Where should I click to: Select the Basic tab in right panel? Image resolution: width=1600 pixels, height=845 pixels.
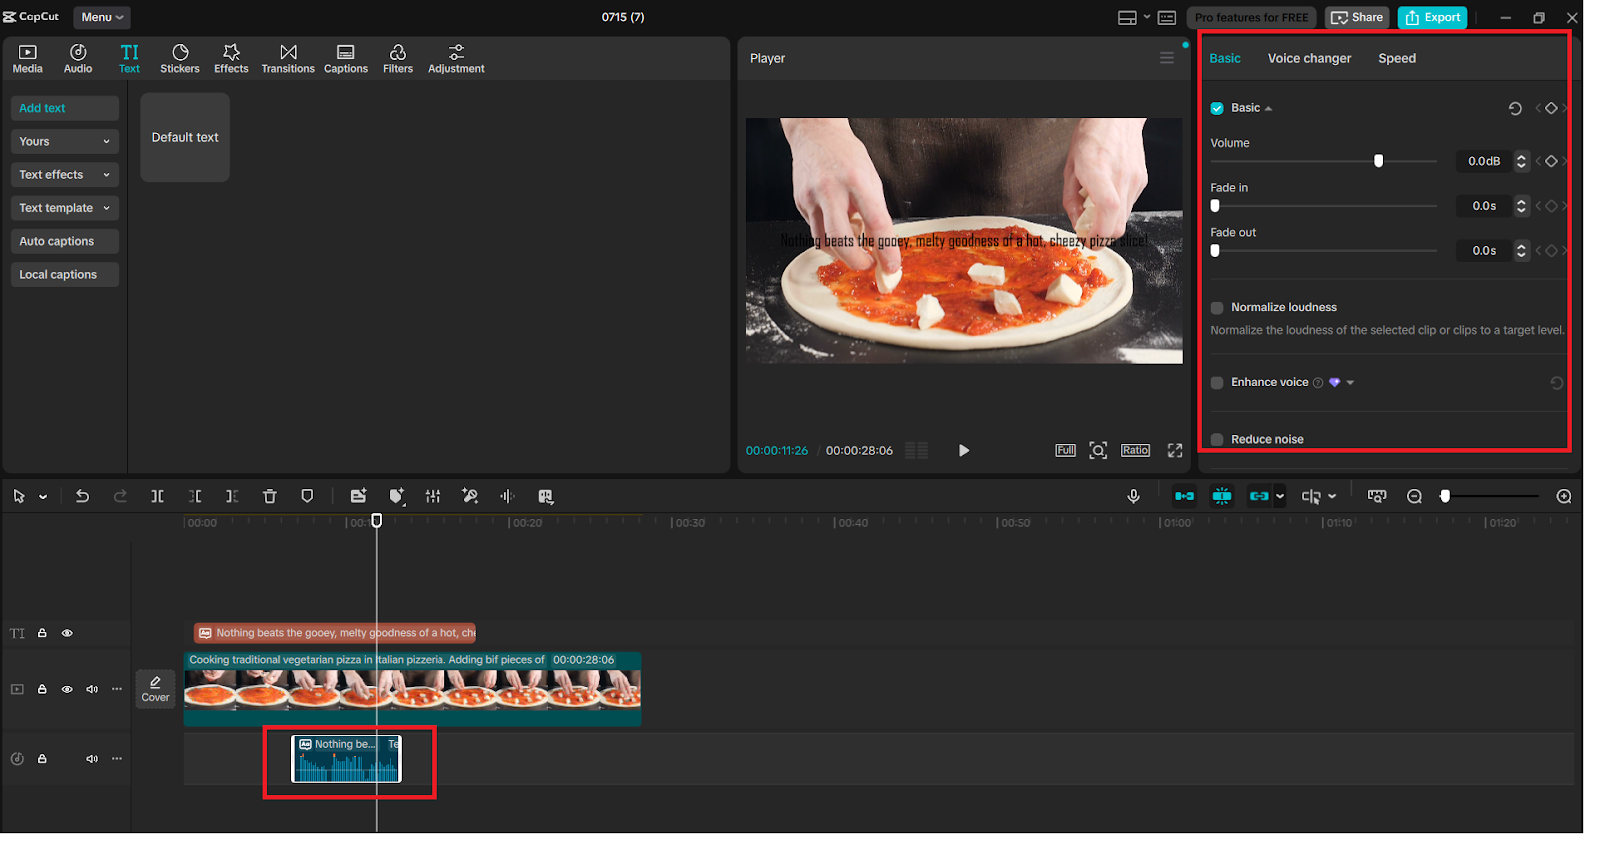[x=1225, y=58]
